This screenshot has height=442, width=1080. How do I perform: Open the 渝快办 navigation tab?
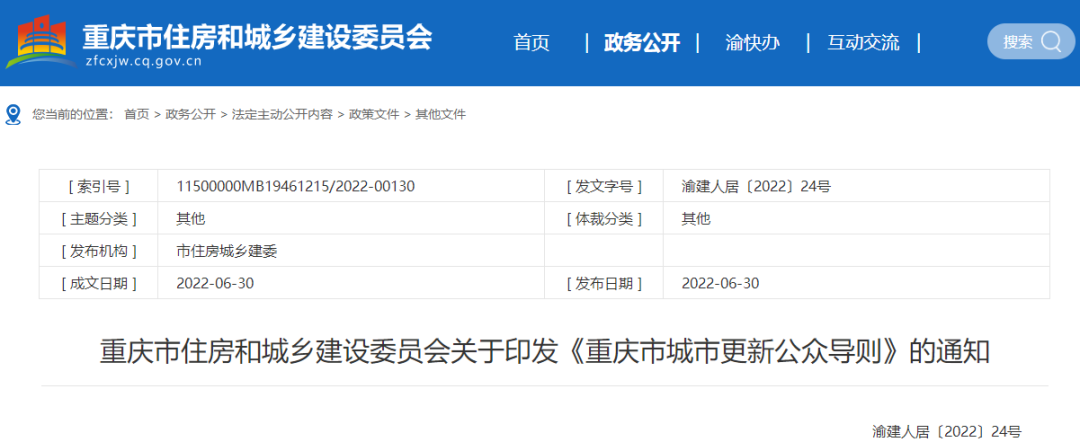pos(752,43)
